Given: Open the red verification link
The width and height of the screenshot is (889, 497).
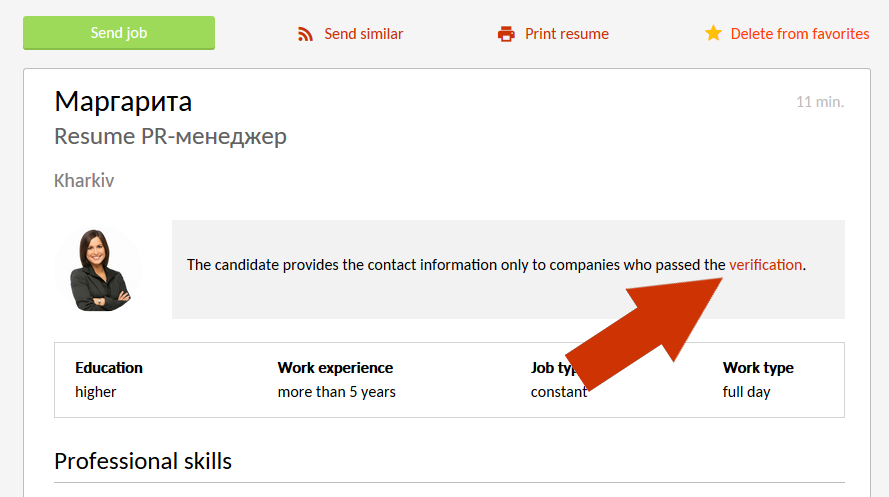Looking at the screenshot, I should tap(765, 265).
